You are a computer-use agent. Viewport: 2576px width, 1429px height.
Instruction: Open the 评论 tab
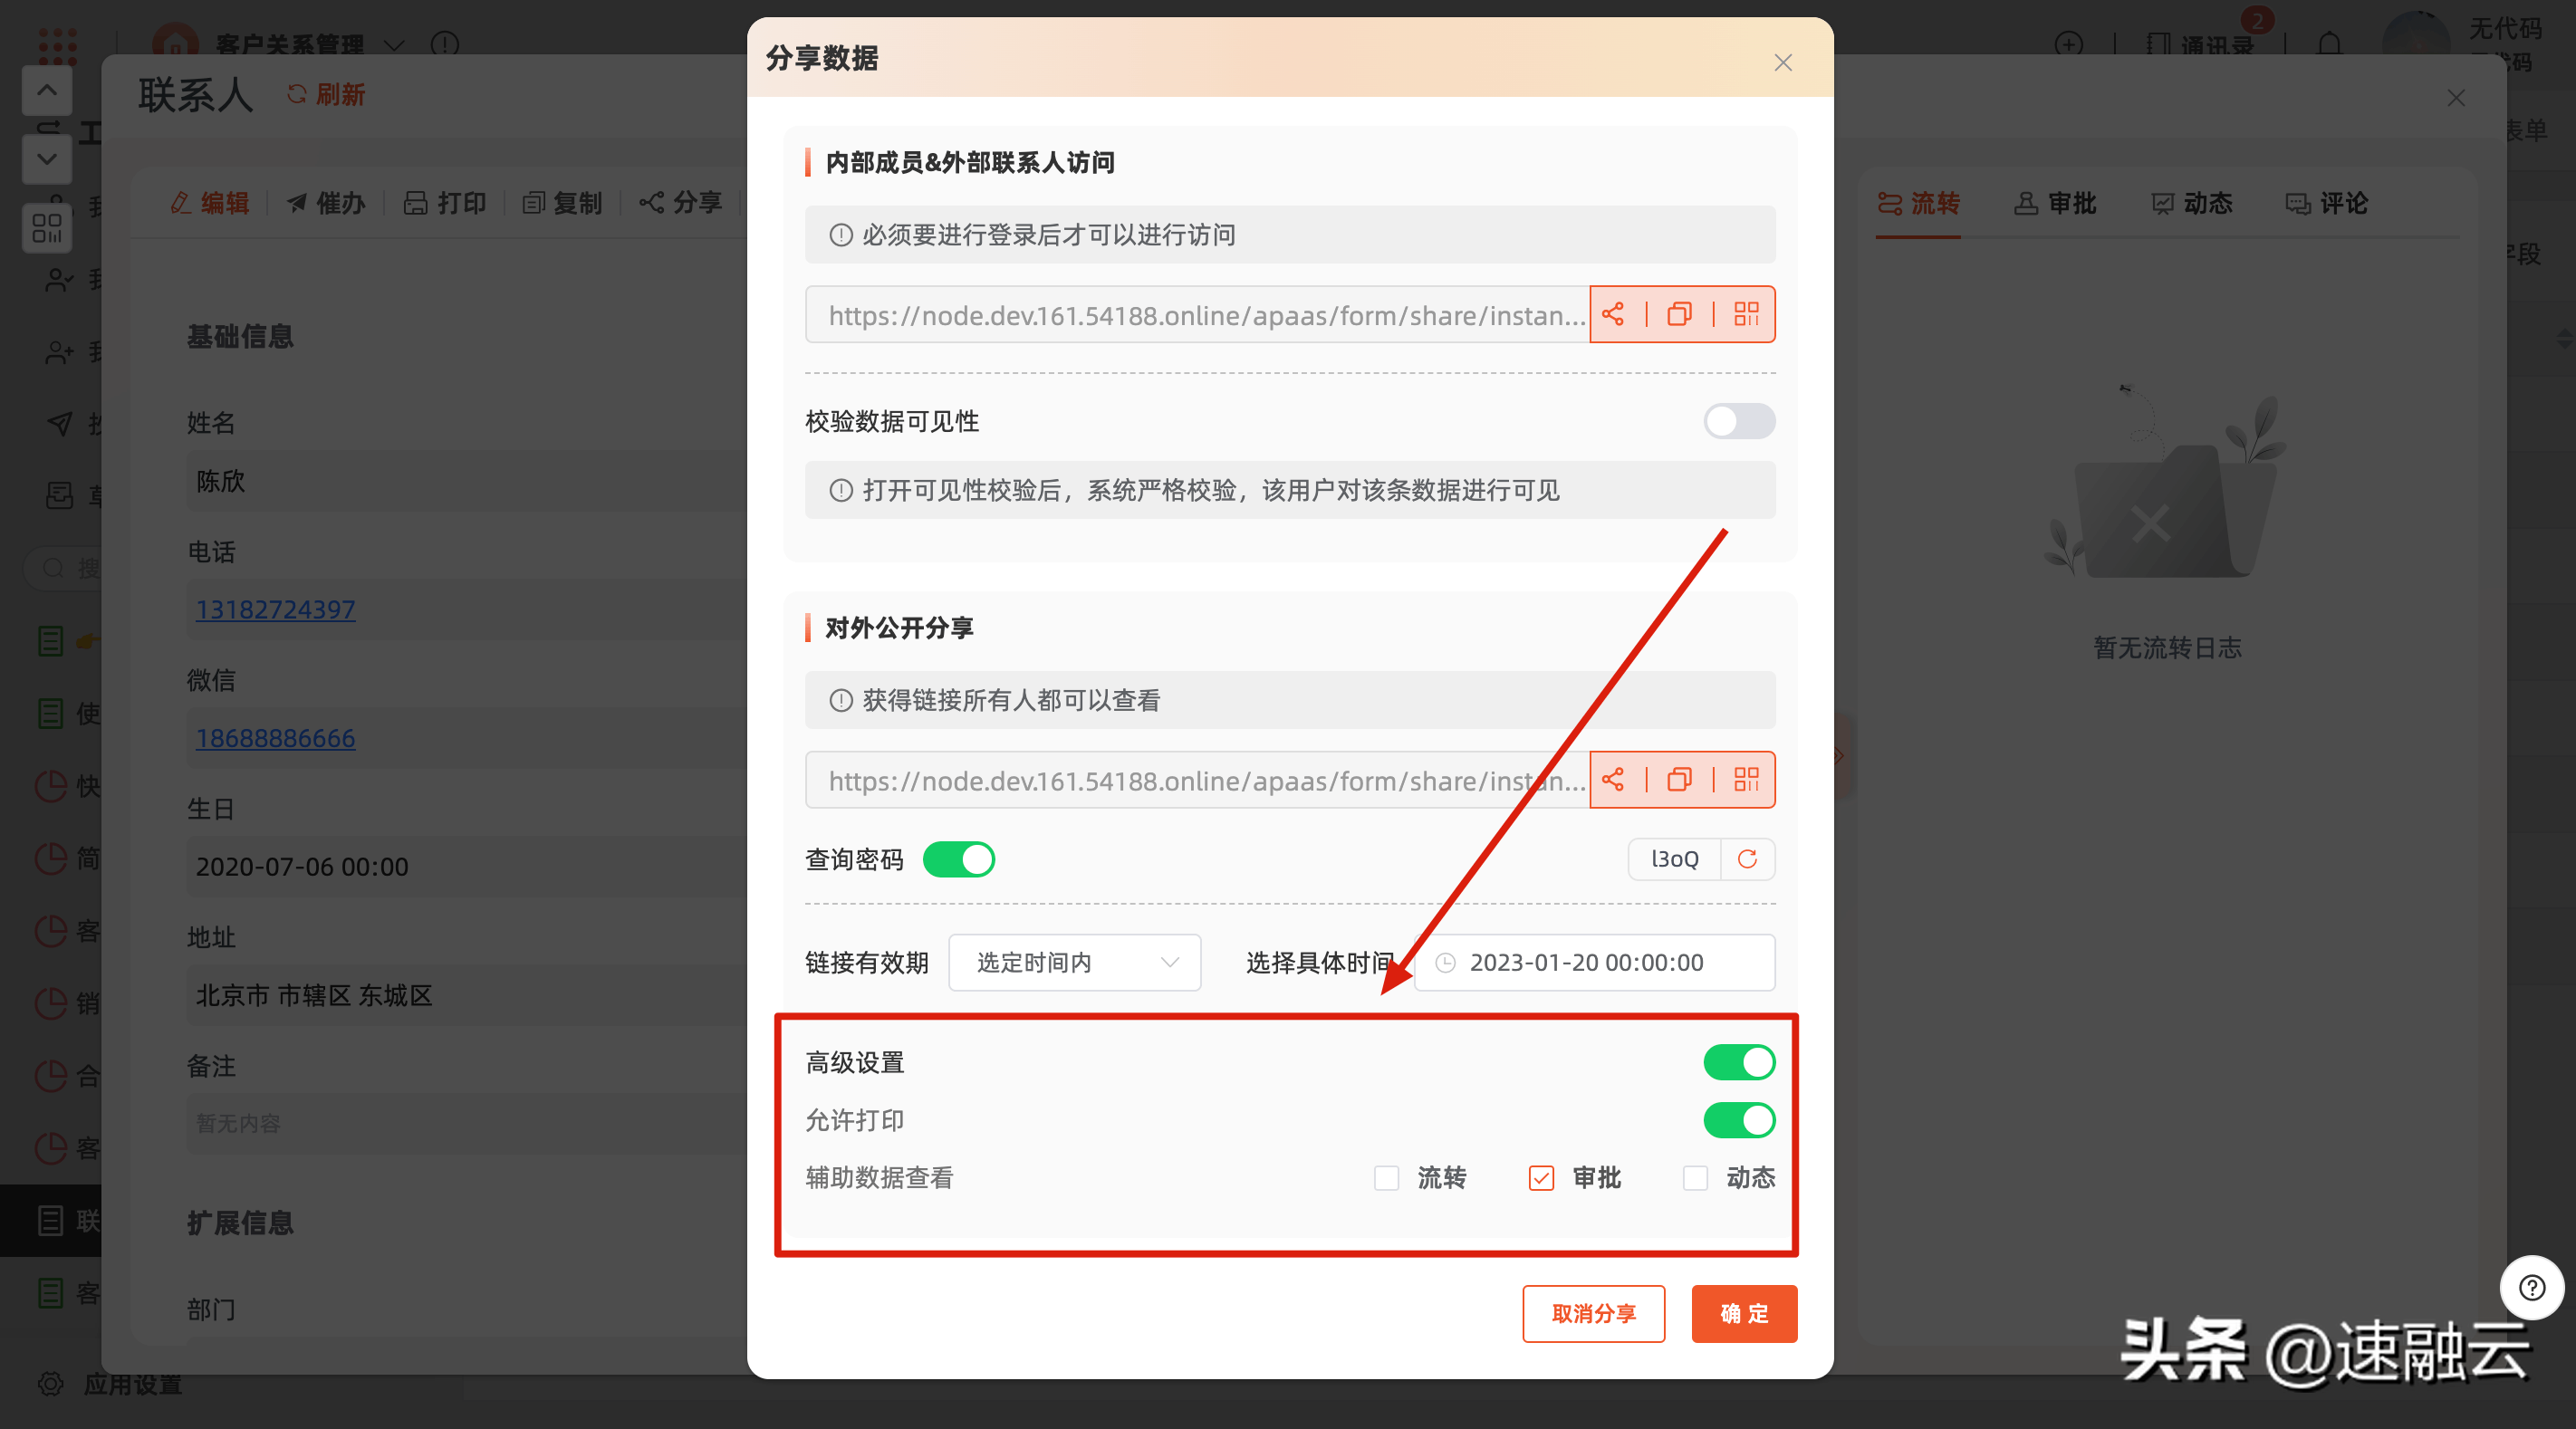(2326, 204)
